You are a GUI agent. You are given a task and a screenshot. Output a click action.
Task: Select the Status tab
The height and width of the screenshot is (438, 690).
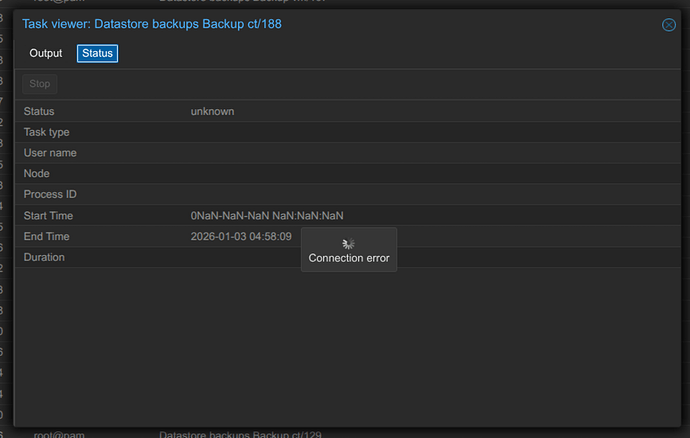pos(97,53)
